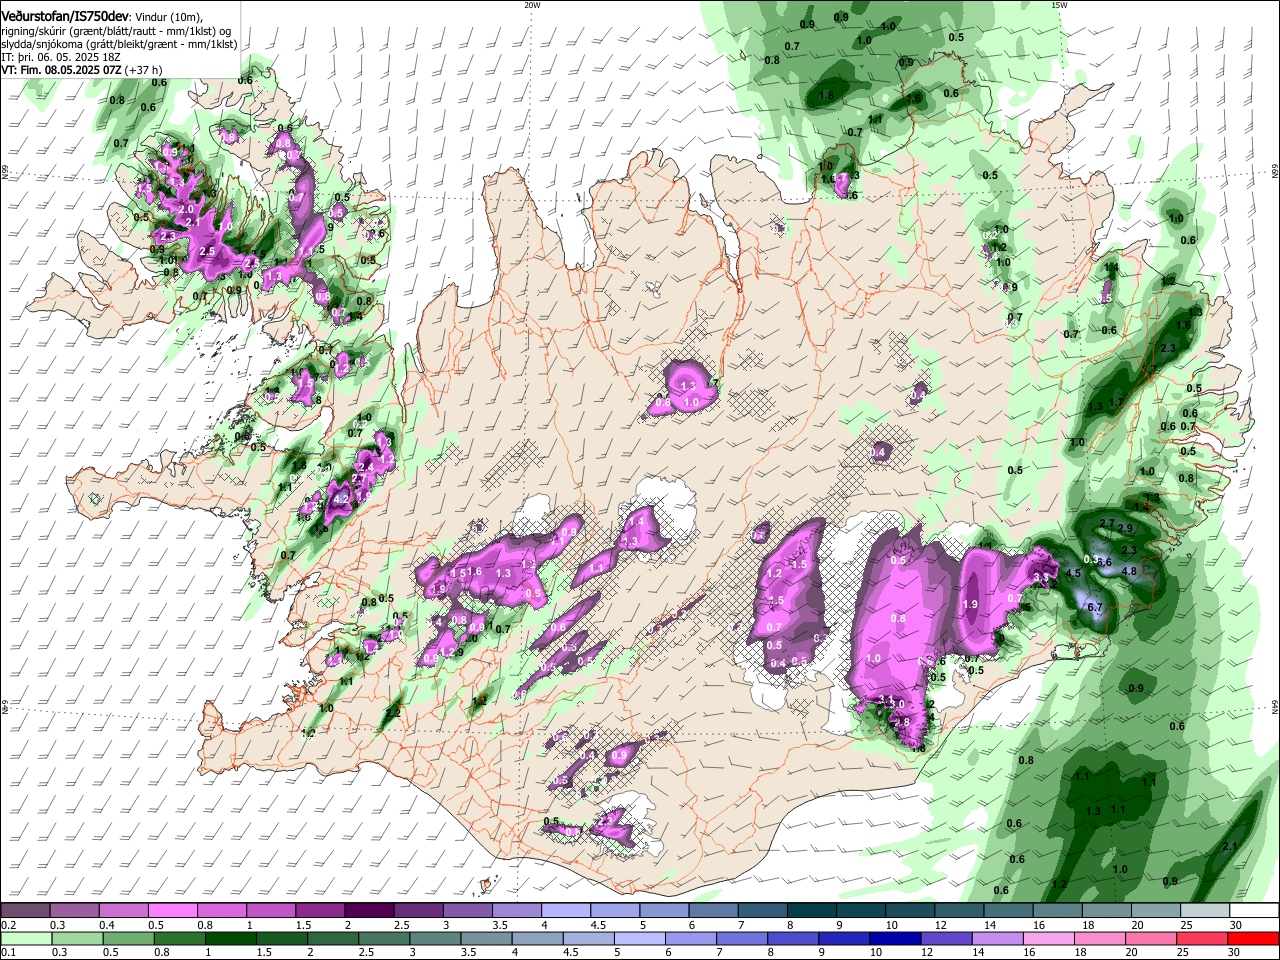Viewport: 1280px width, 960px height.
Task: Select the dark teal 9 swatch in the snow legend
Action: coord(861,911)
